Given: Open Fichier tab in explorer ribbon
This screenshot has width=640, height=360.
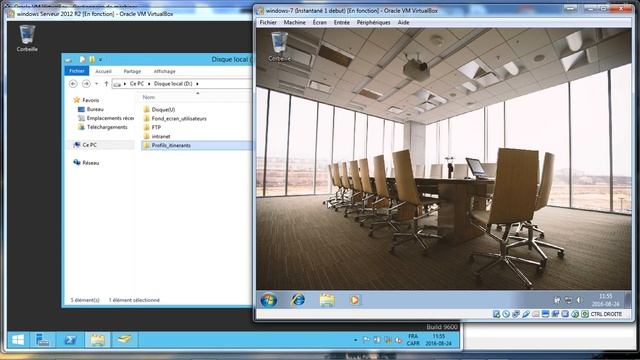Looking at the screenshot, I should click(x=77, y=71).
